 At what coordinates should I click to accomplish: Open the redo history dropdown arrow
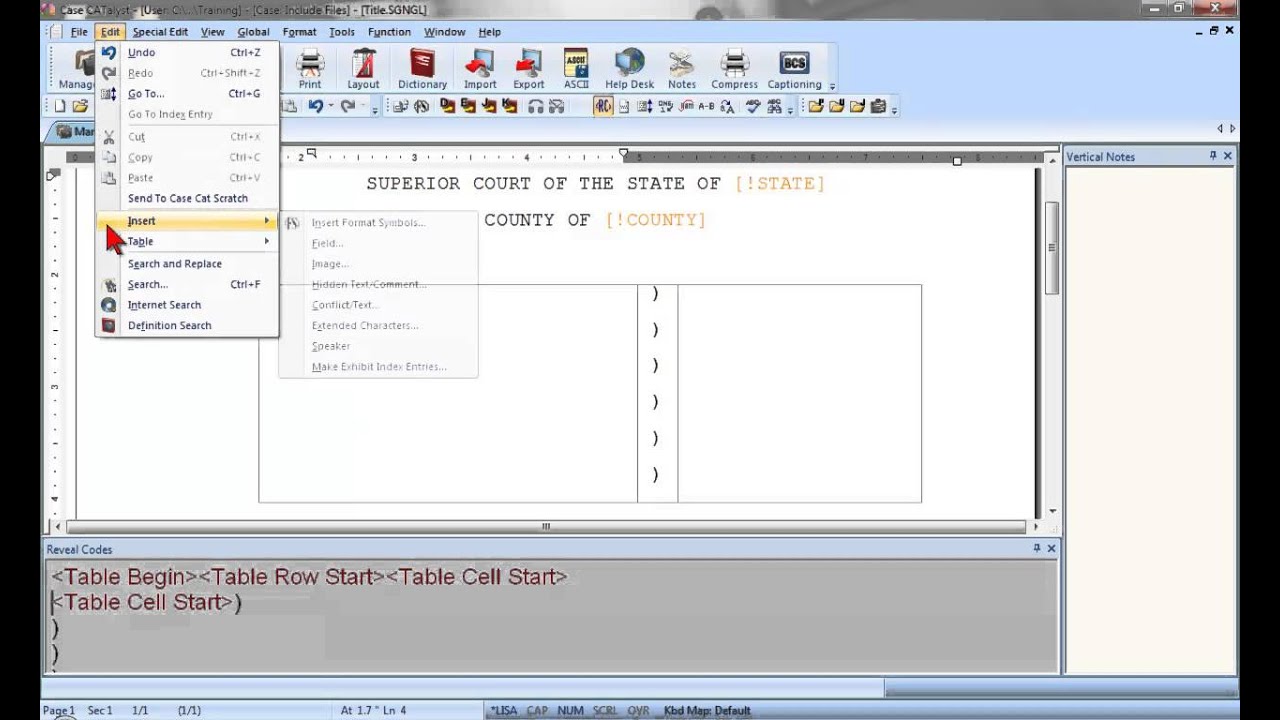click(x=363, y=107)
